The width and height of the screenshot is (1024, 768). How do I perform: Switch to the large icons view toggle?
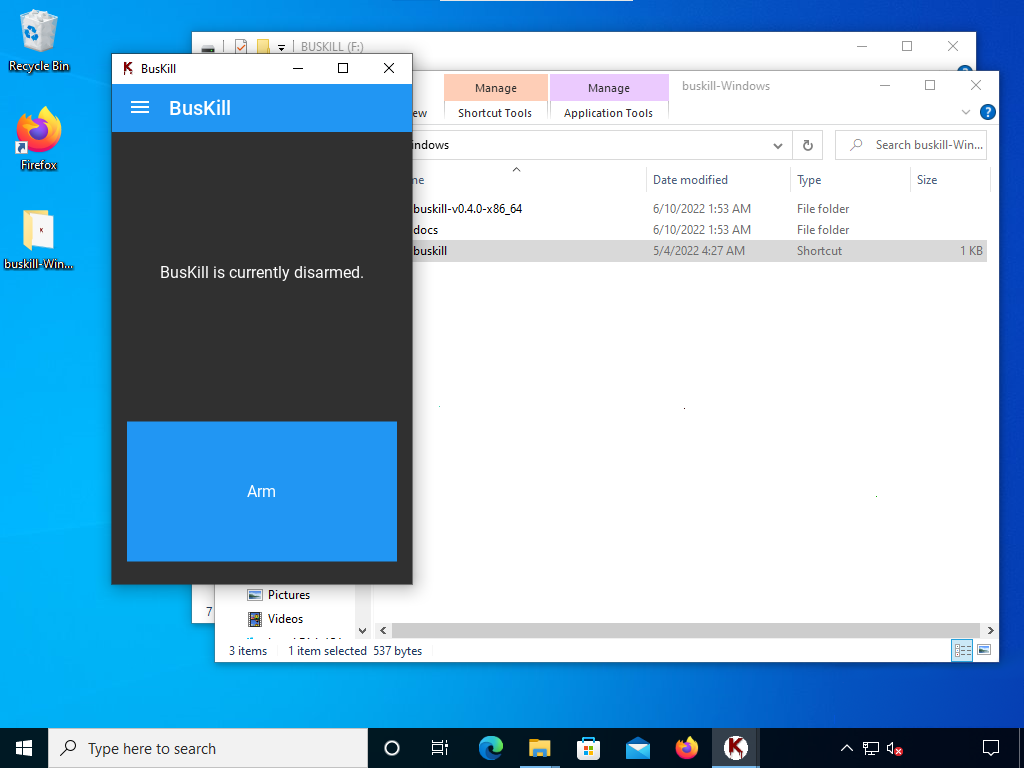click(984, 650)
